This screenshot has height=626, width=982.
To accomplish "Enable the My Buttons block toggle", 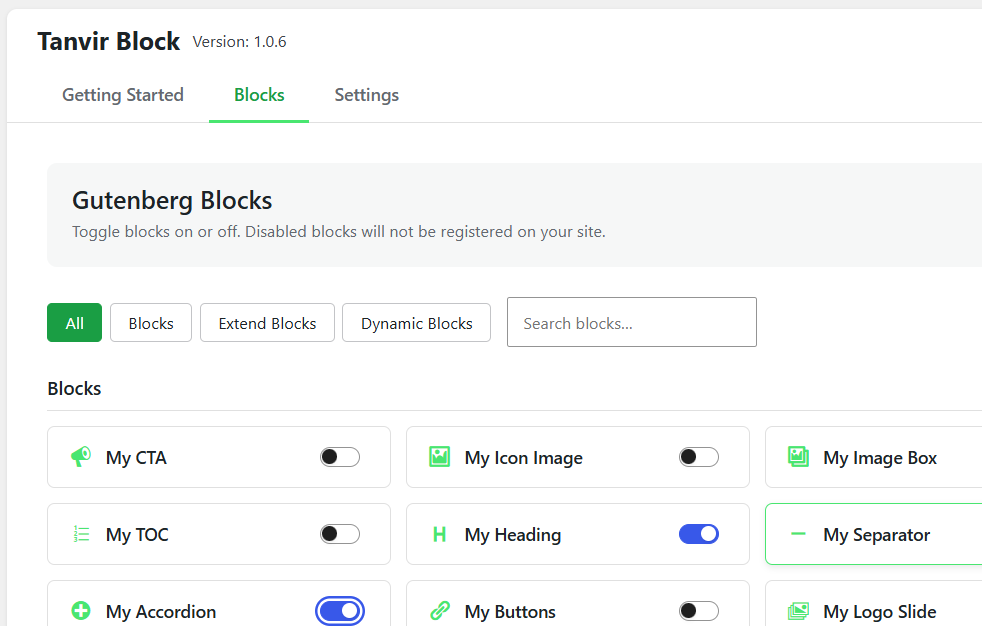I will [699, 611].
